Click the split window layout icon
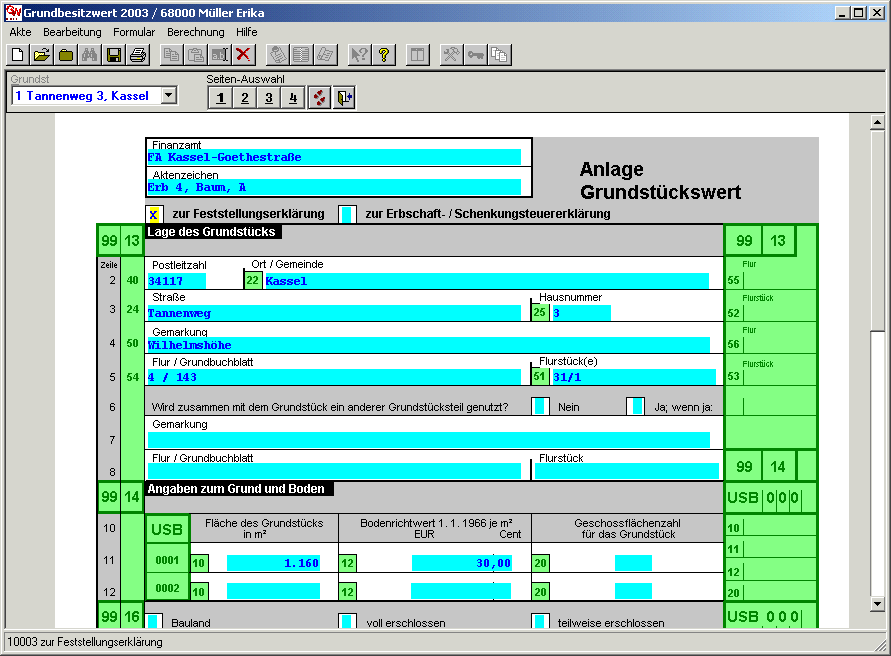Image resolution: width=891 pixels, height=656 pixels. (x=418, y=55)
